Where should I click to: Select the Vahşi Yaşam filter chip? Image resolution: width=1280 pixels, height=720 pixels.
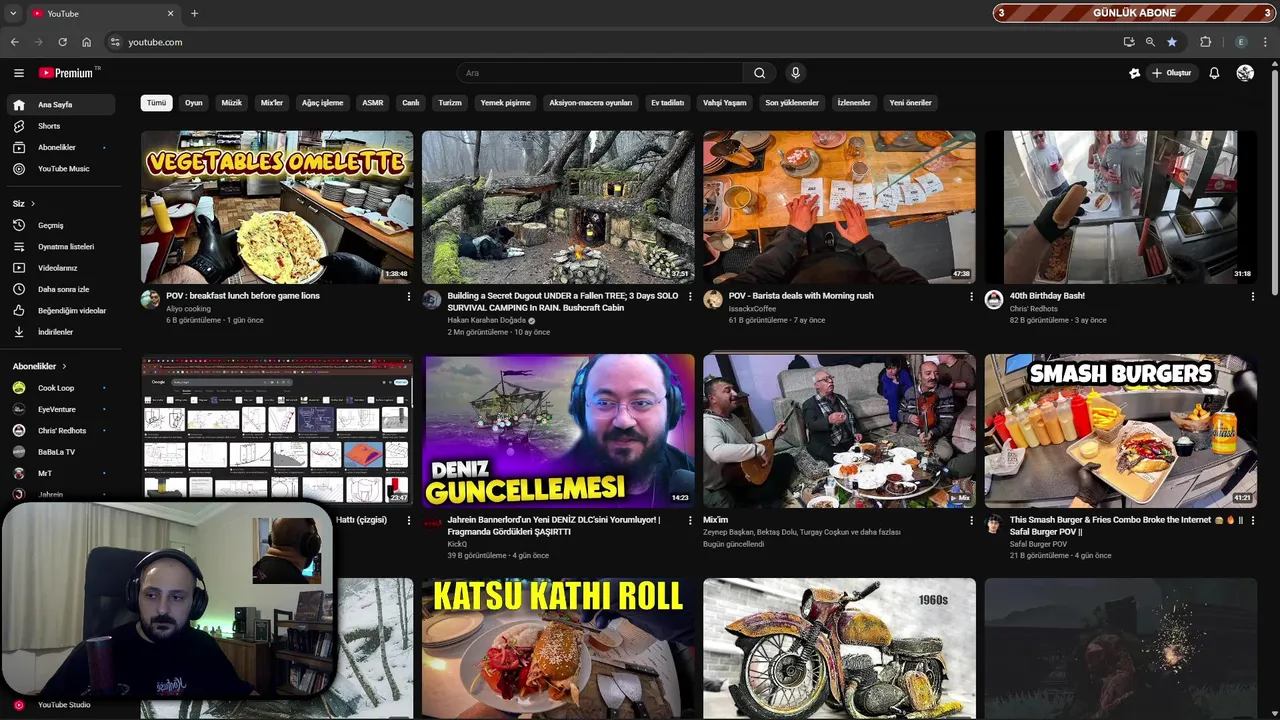(725, 103)
